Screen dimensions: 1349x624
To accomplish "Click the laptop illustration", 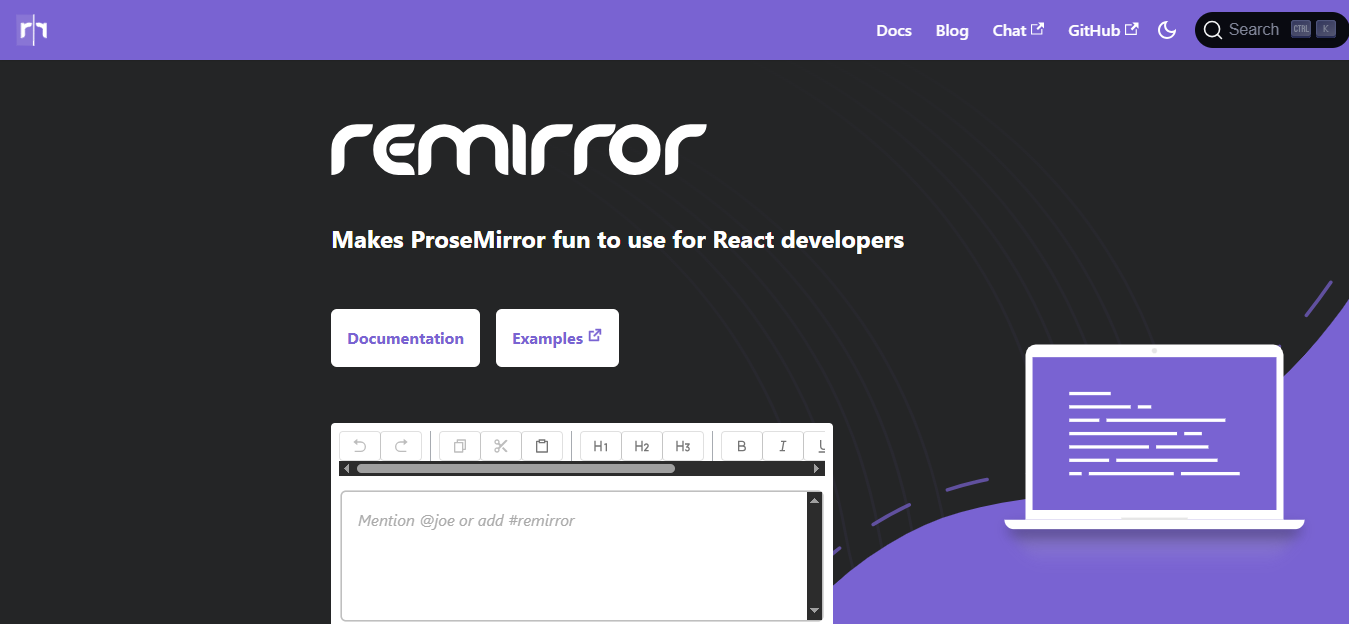I will 1154,438.
